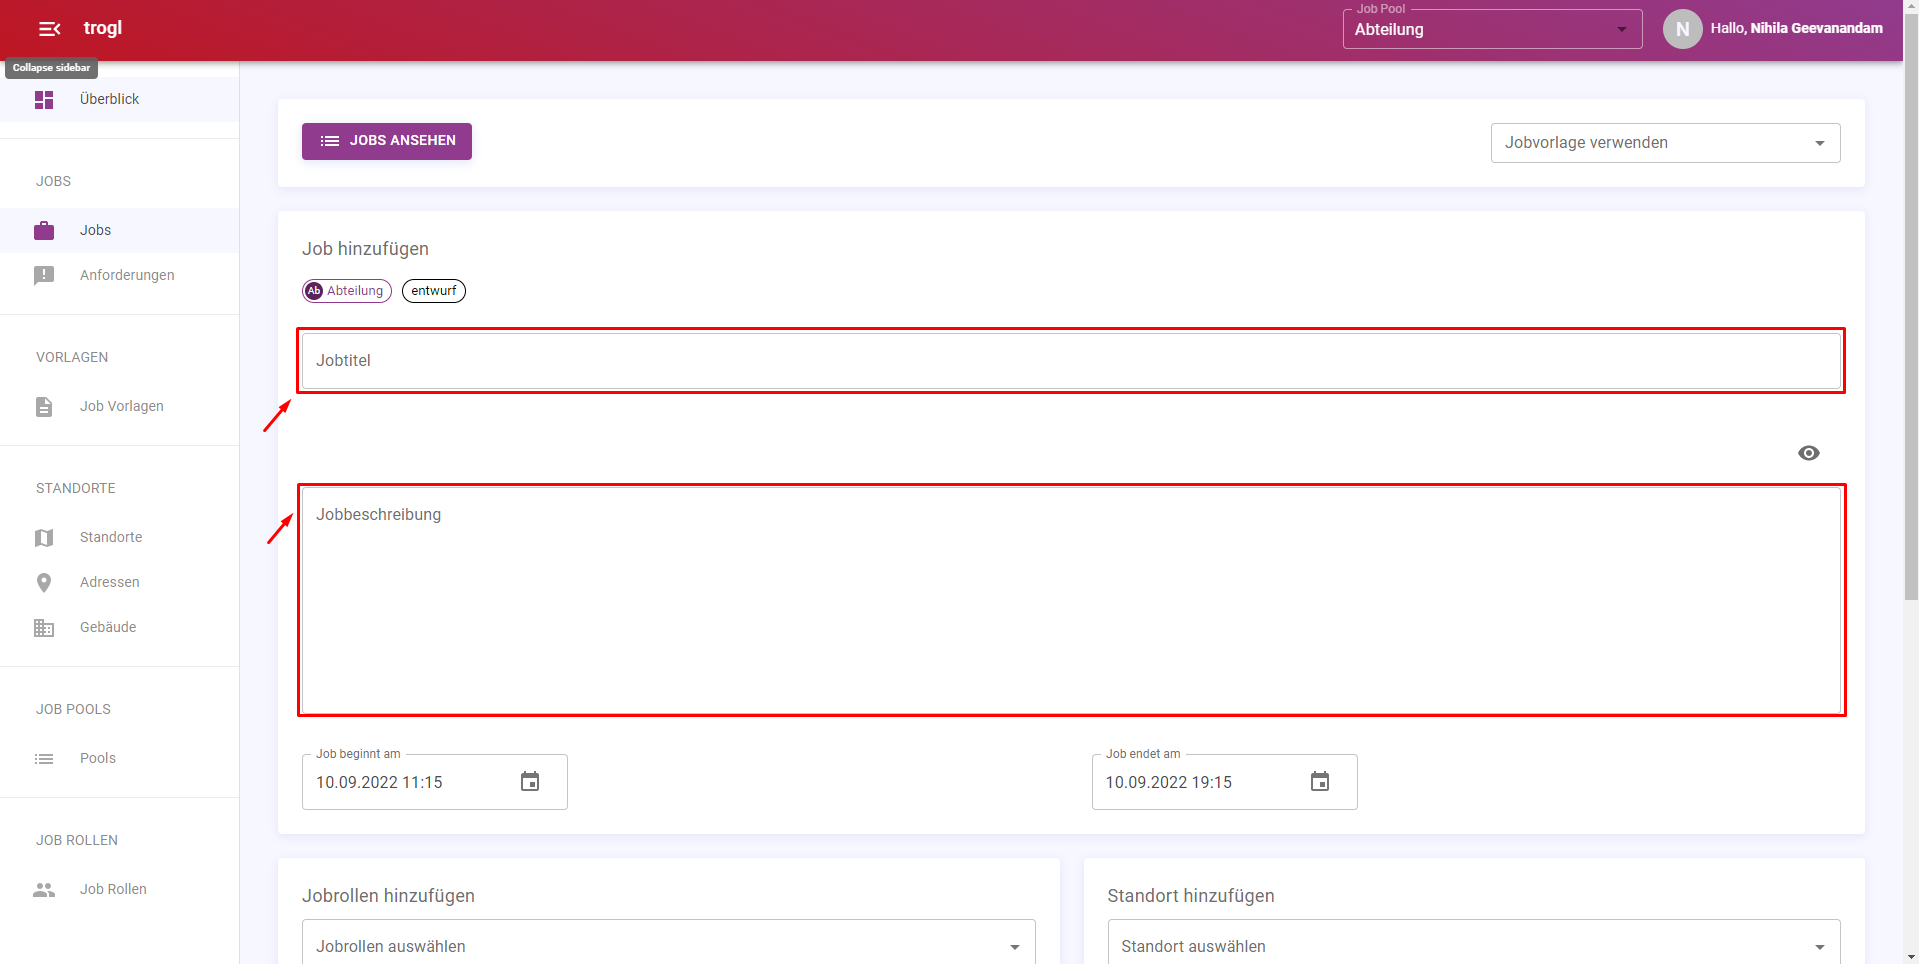Open the Jobrollen auswählen dropdown
This screenshot has width=1919, height=964.
tap(668, 946)
